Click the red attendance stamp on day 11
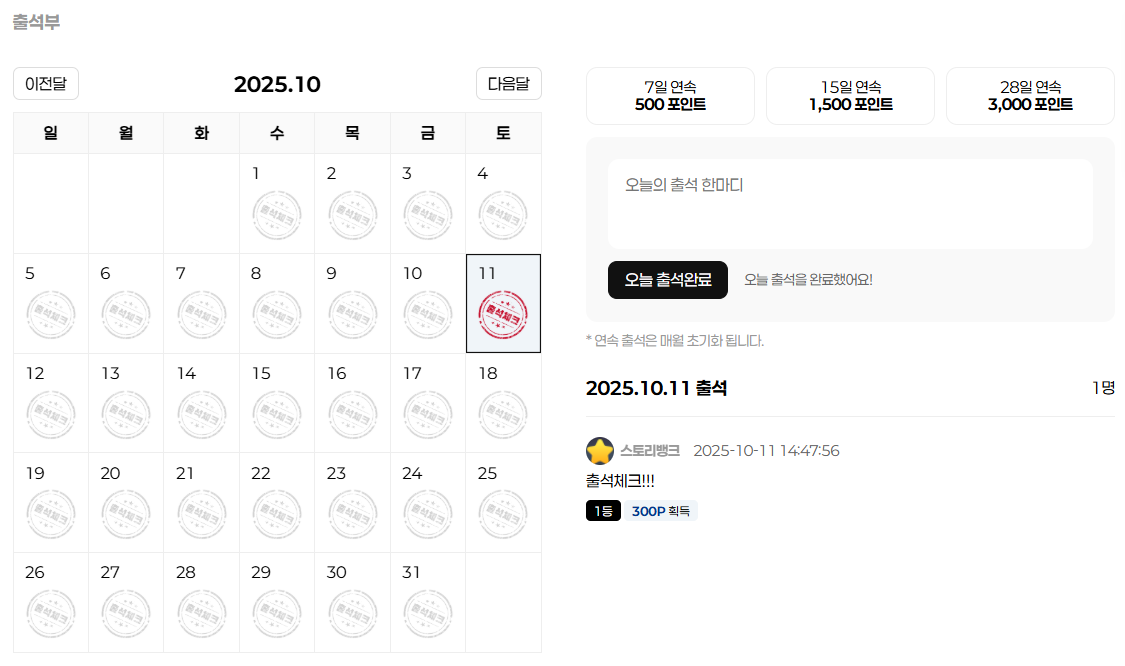 point(503,315)
